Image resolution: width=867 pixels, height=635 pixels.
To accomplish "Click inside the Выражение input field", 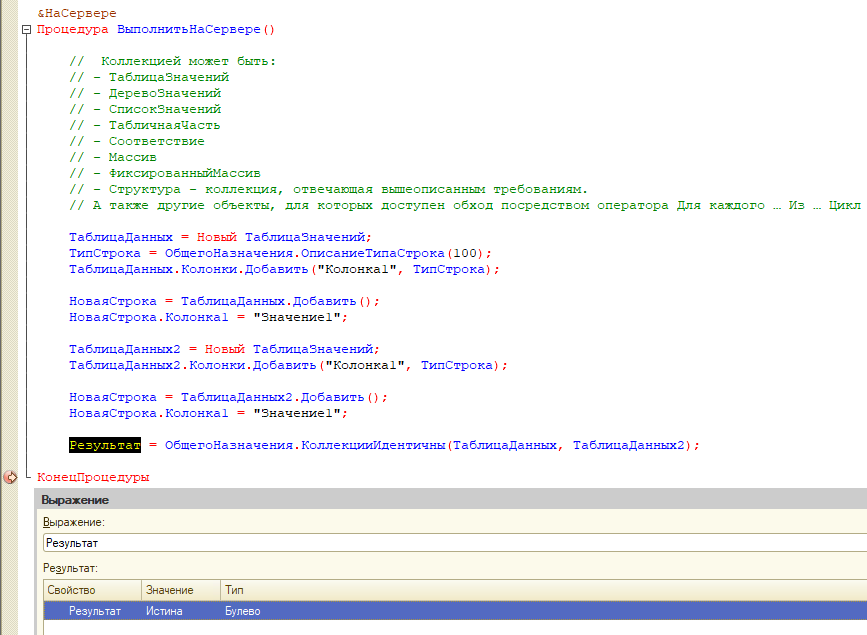I will click(450, 543).
